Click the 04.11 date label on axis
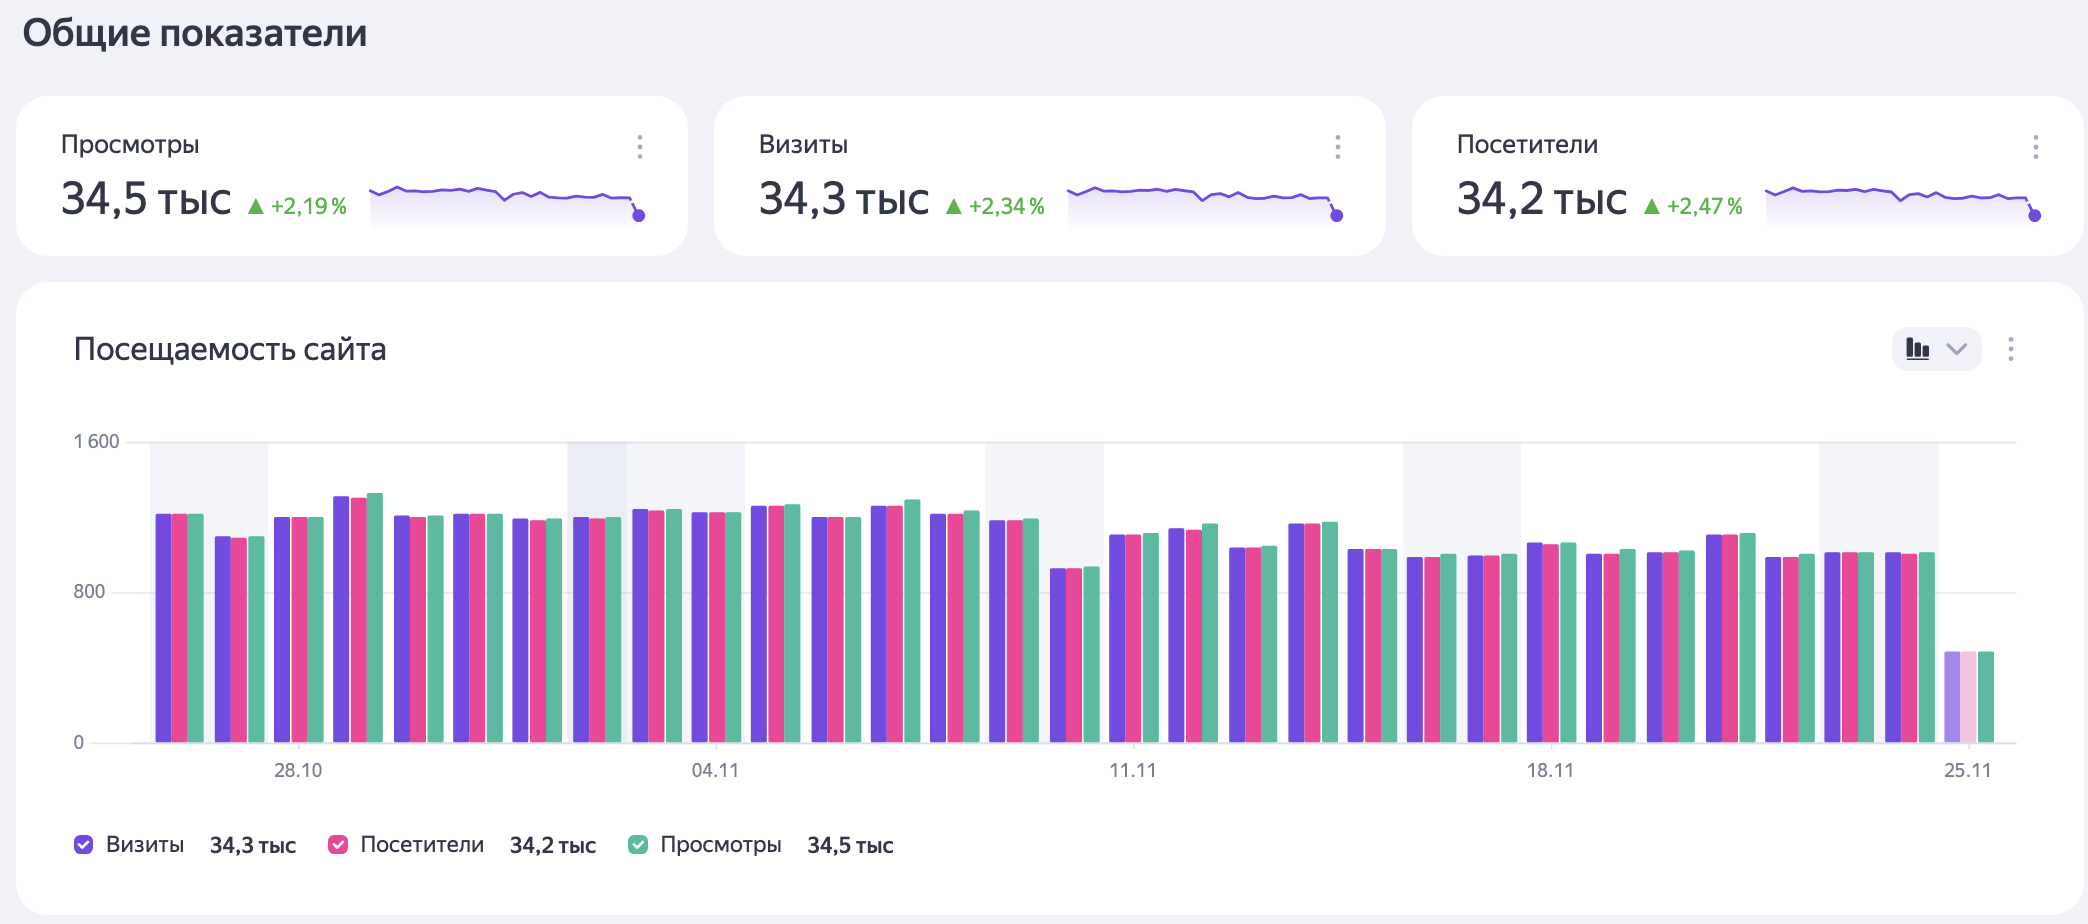This screenshot has width=2088, height=924. tap(715, 770)
